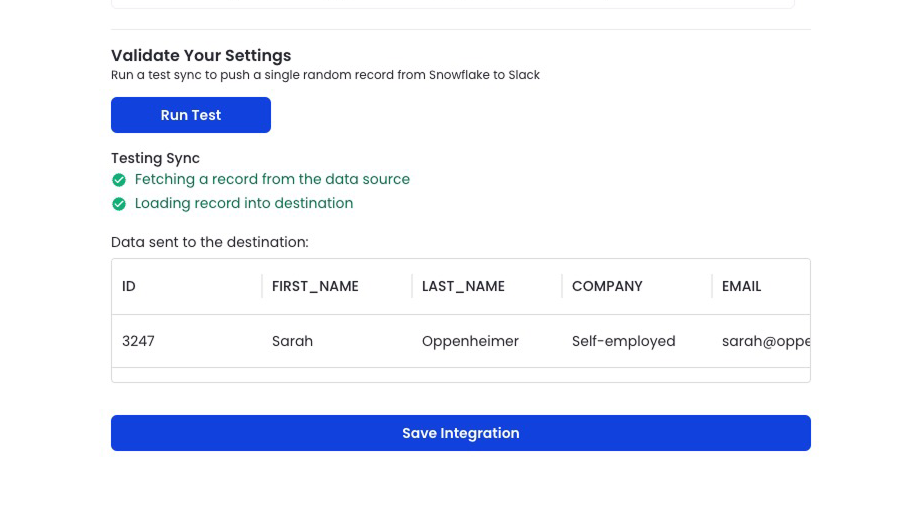Screen dimensions: 912x518
Task: Click the first name cell Sarah
Action: click(x=337, y=341)
